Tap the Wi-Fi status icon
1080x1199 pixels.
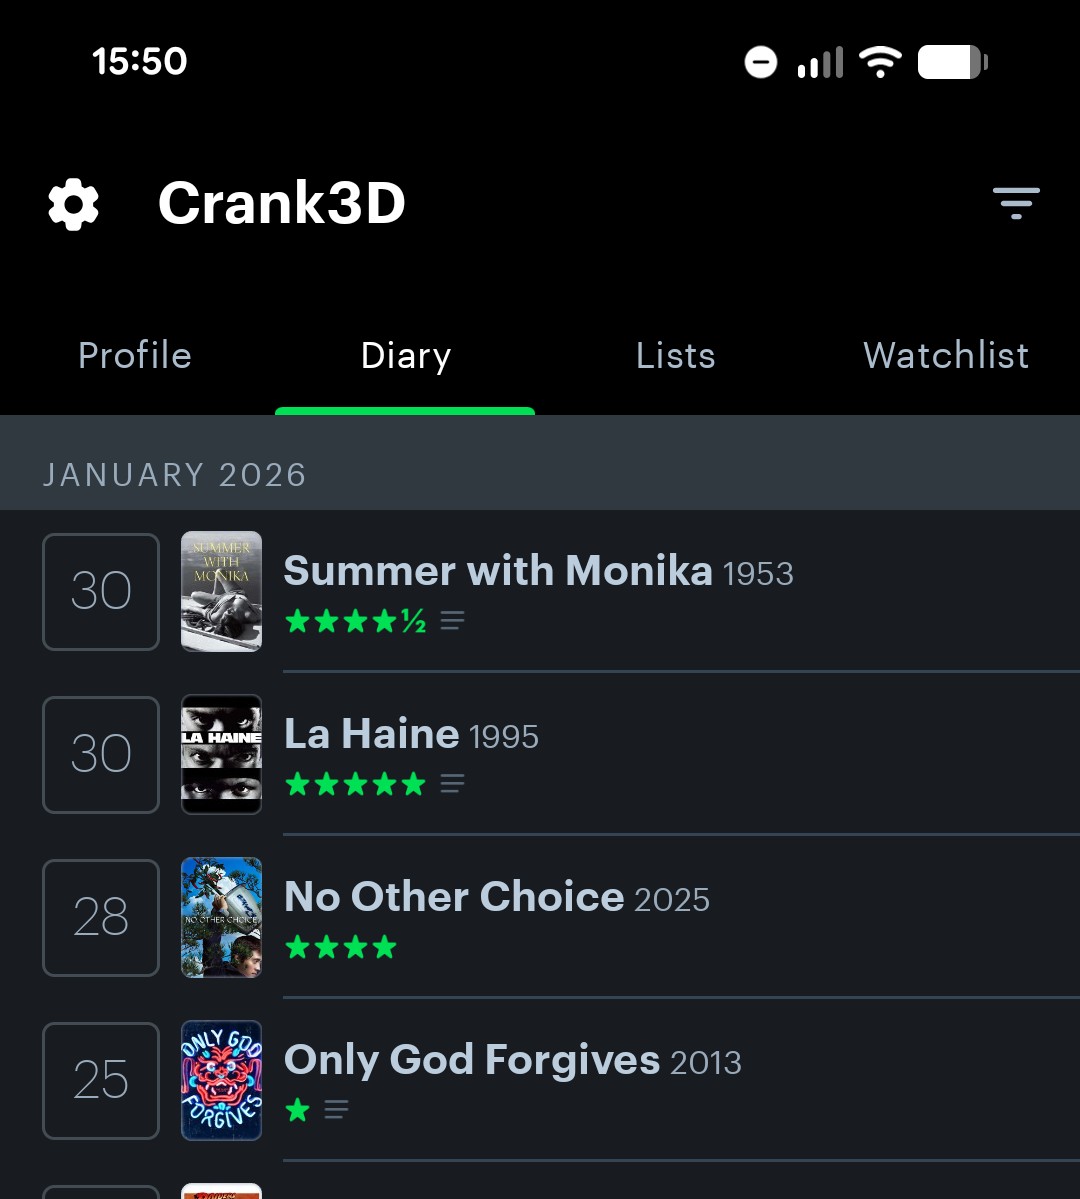pos(880,62)
